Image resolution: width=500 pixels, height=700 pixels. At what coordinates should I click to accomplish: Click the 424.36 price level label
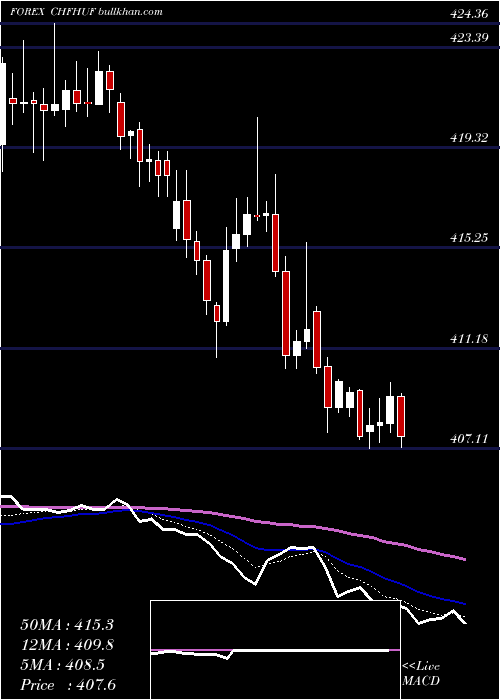pyautogui.click(x=469, y=14)
